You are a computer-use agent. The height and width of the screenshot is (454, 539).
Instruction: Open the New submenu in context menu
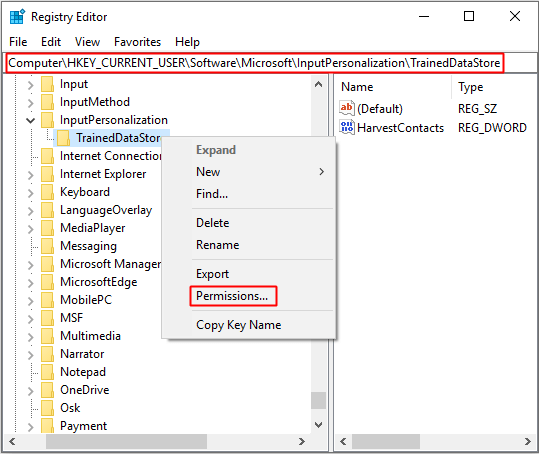pos(249,172)
